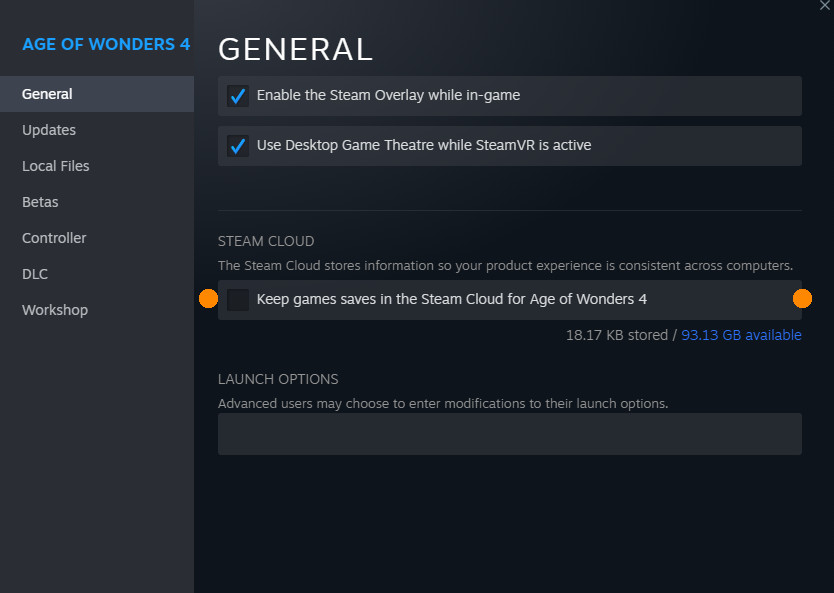Enable Steam Cloud saves for Age of Wonders 4

pyautogui.click(x=238, y=300)
